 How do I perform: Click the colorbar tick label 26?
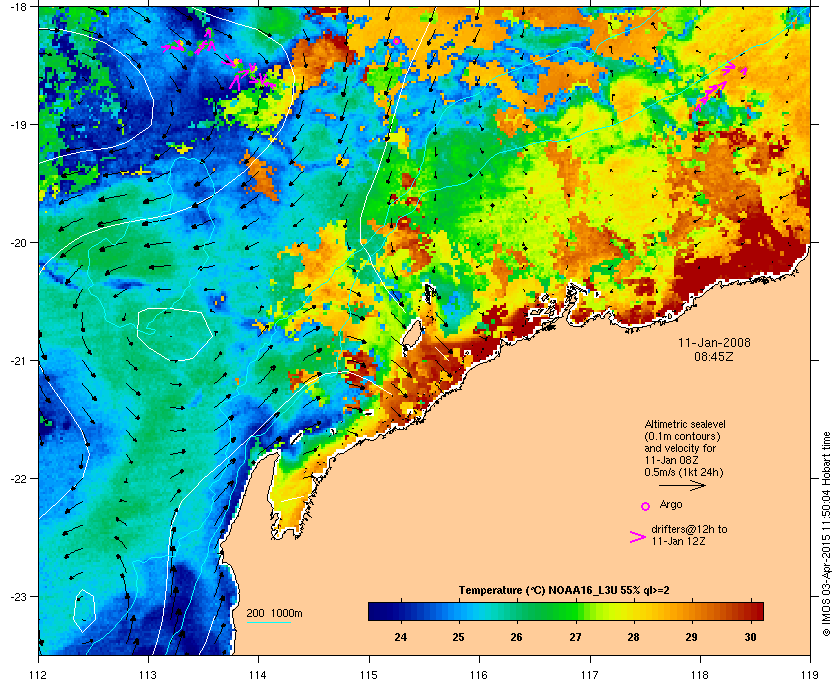coord(516,637)
